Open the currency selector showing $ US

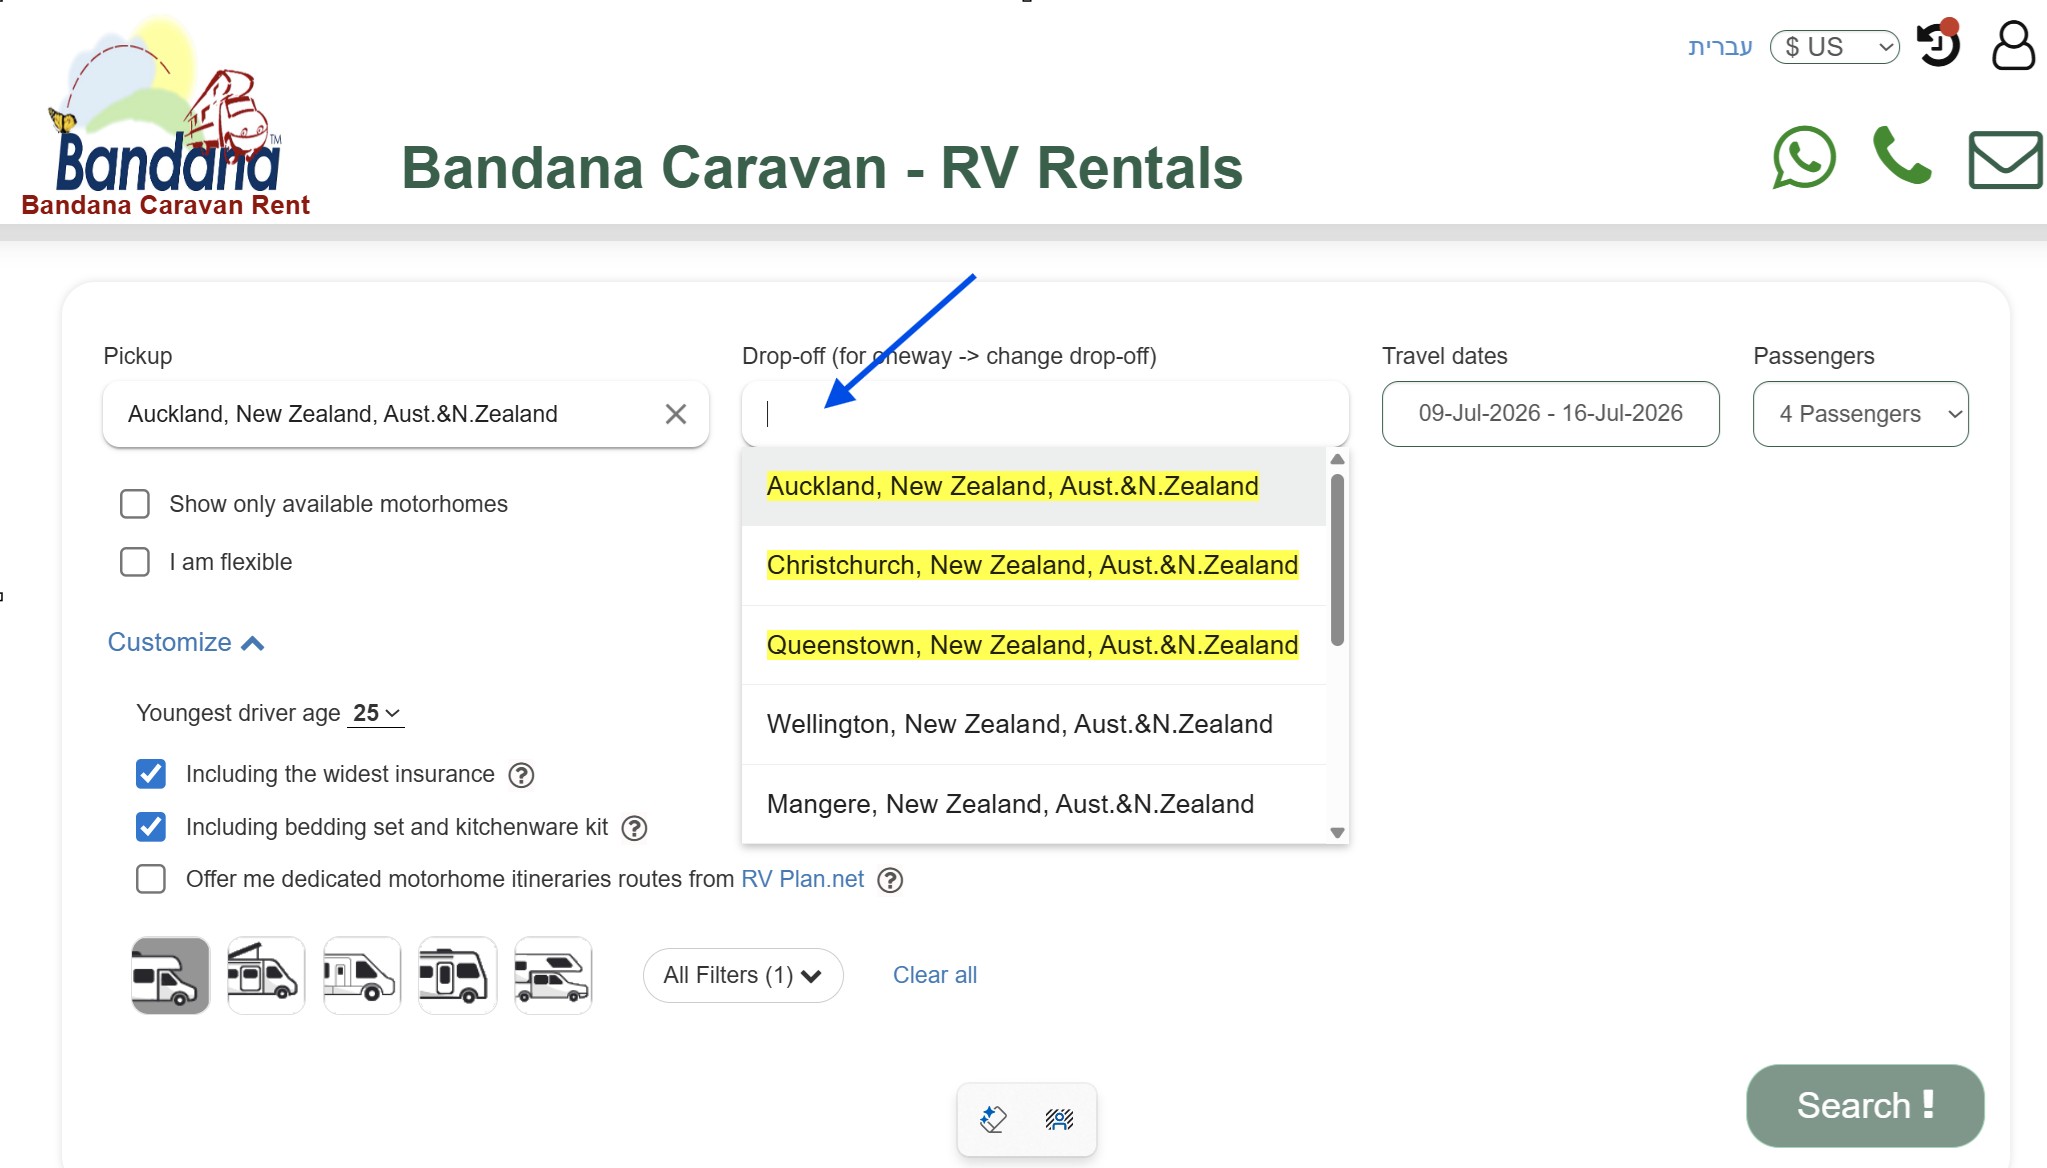click(x=1834, y=46)
